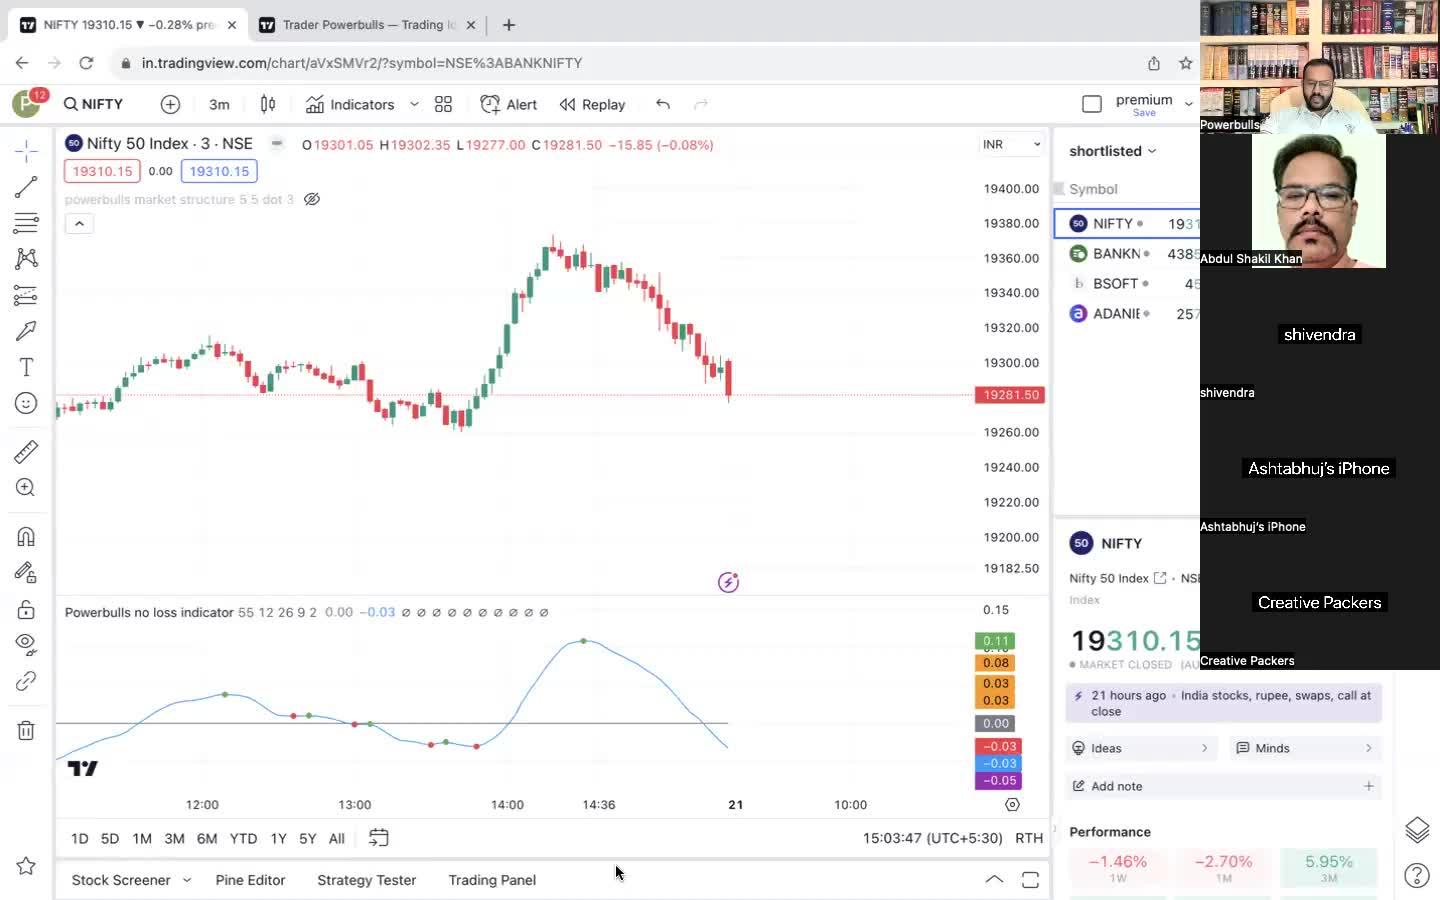Click the Alert button

[x=509, y=104]
